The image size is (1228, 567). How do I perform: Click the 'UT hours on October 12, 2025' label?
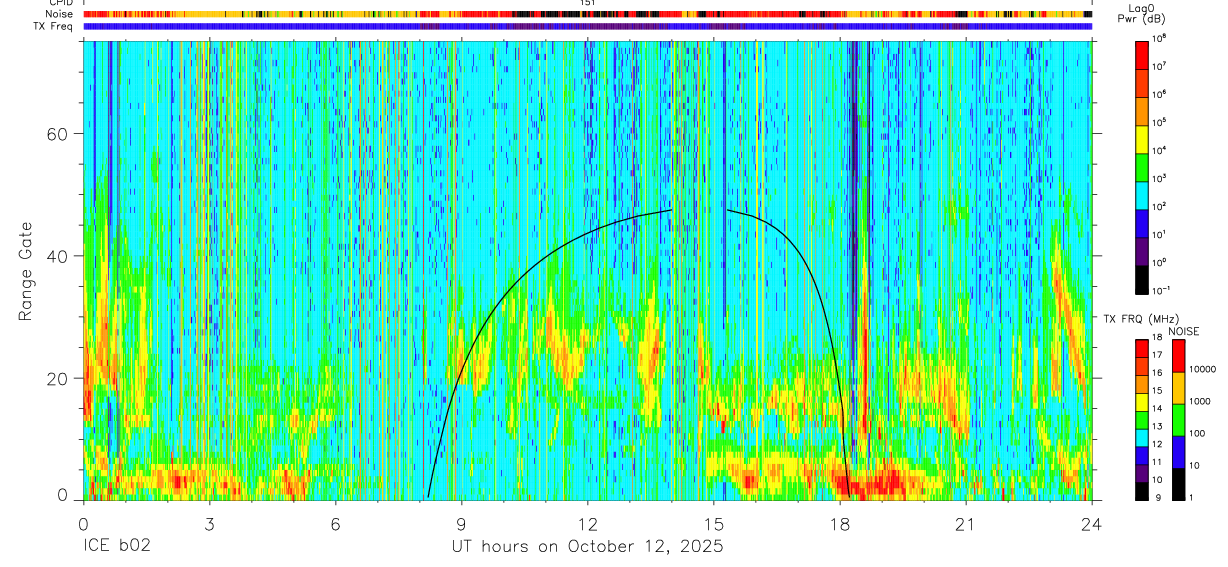(586, 547)
